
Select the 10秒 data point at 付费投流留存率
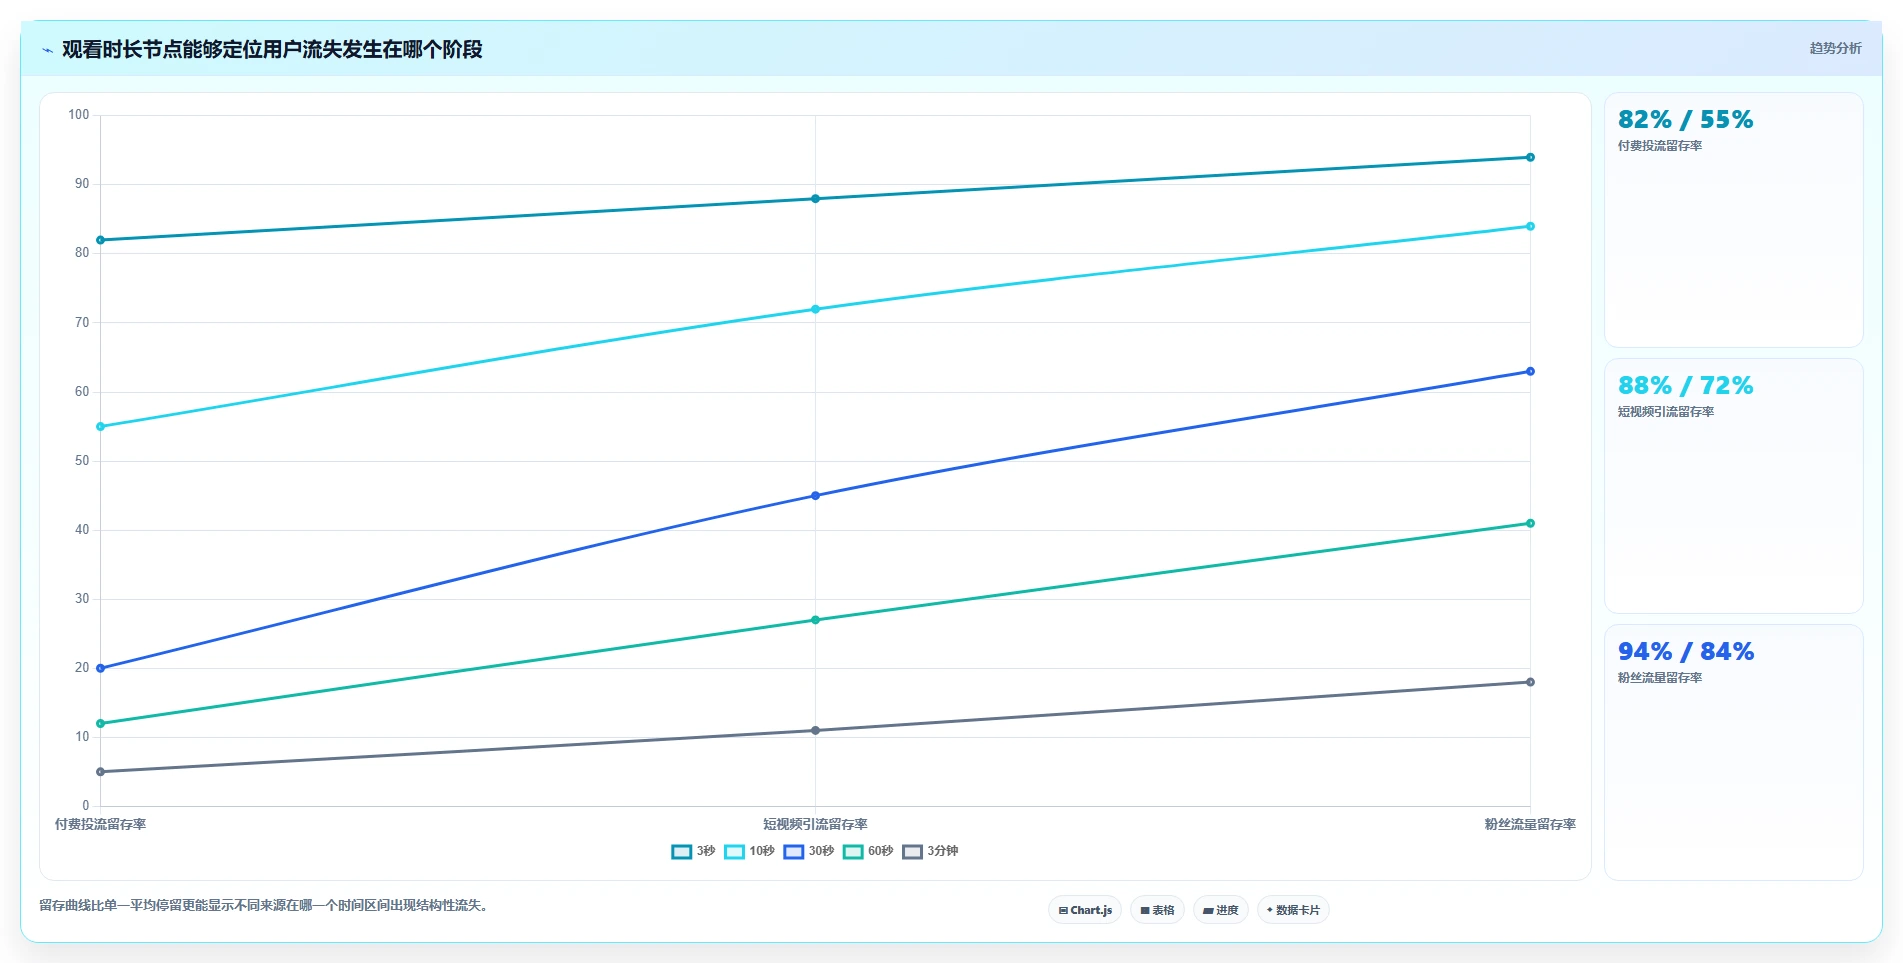pyautogui.click(x=100, y=427)
